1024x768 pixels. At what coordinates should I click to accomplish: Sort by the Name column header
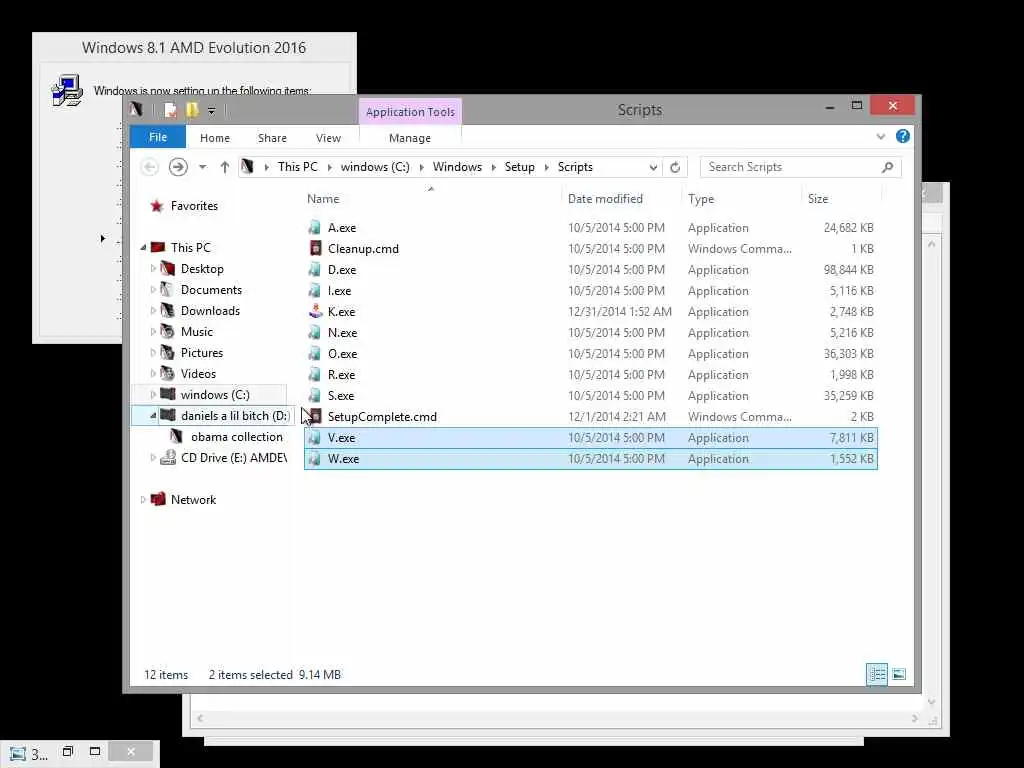pos(431,199)
